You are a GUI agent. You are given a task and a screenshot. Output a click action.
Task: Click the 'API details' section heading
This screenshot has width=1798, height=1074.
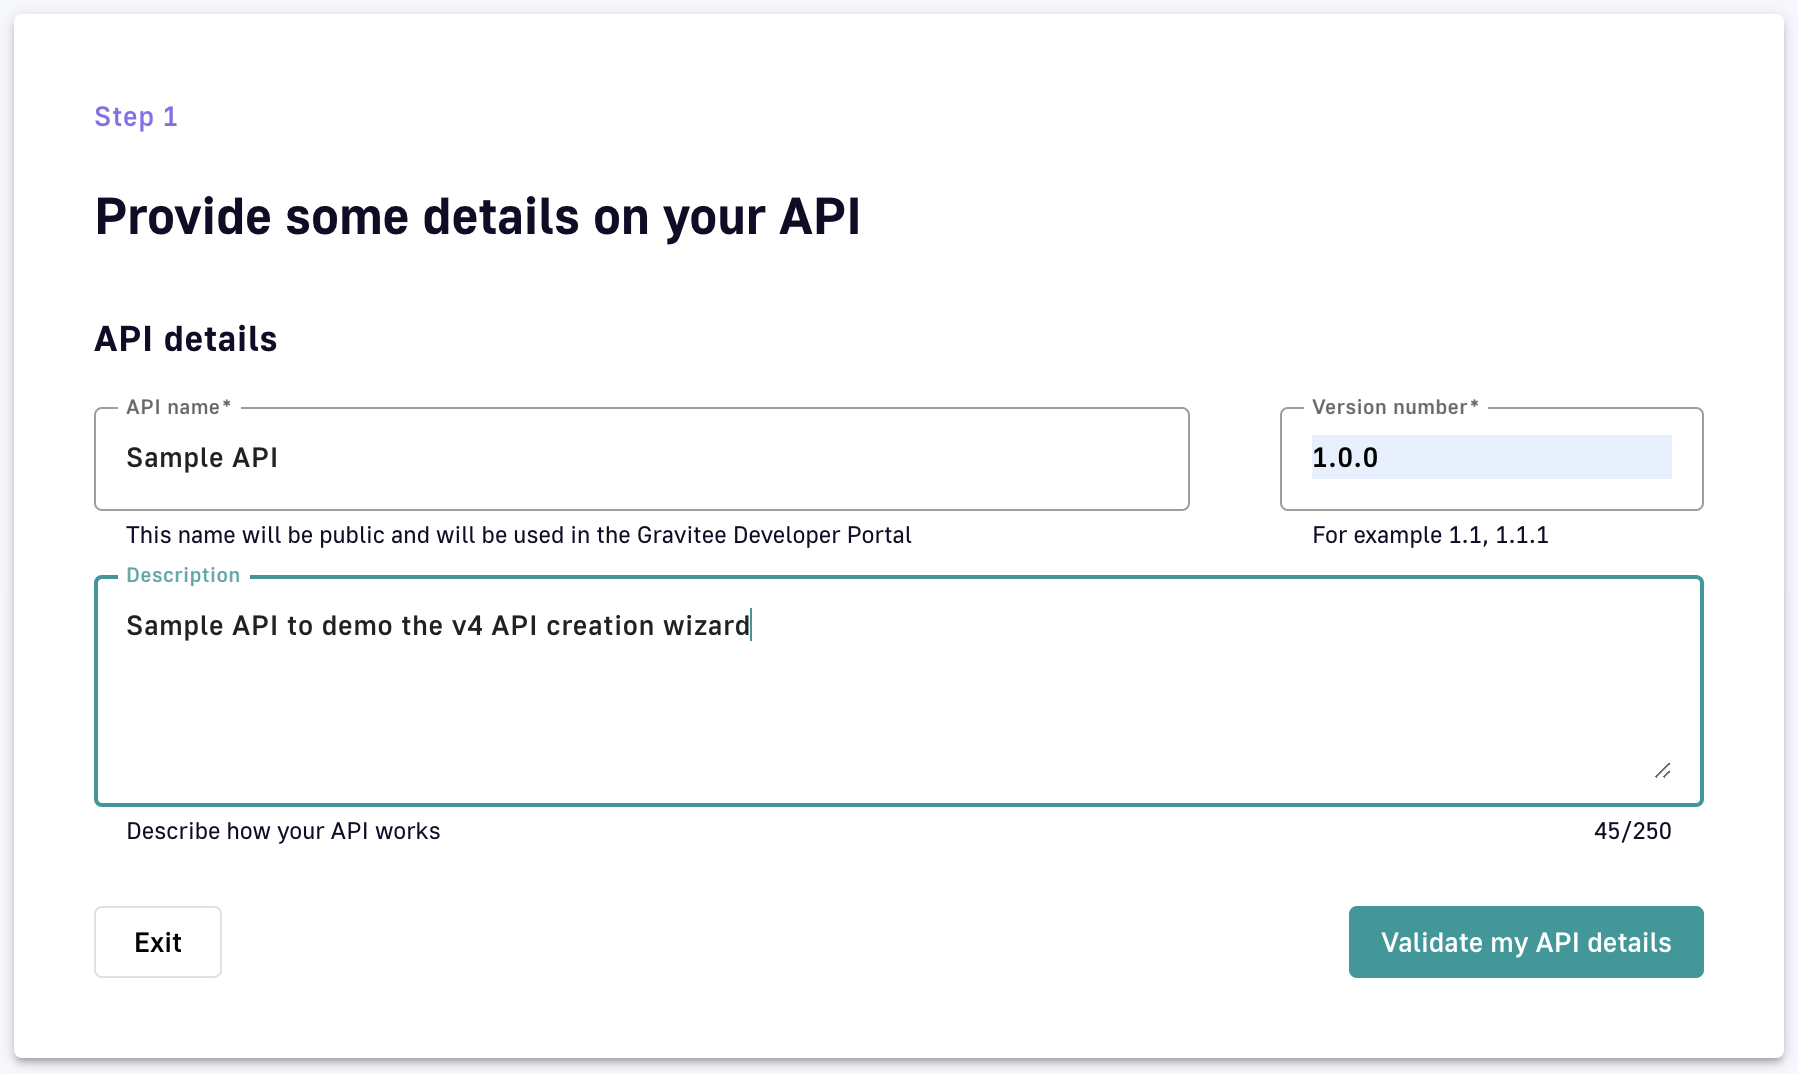click(x=186, y=339)
